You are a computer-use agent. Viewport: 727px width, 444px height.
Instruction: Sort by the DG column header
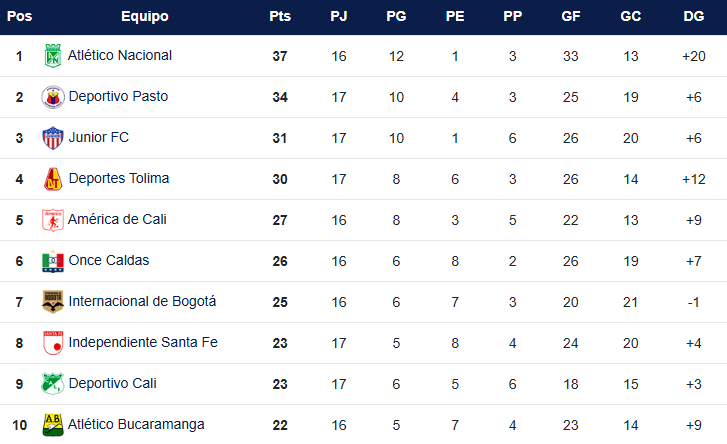pyautogui.click(x=693, y=17)
